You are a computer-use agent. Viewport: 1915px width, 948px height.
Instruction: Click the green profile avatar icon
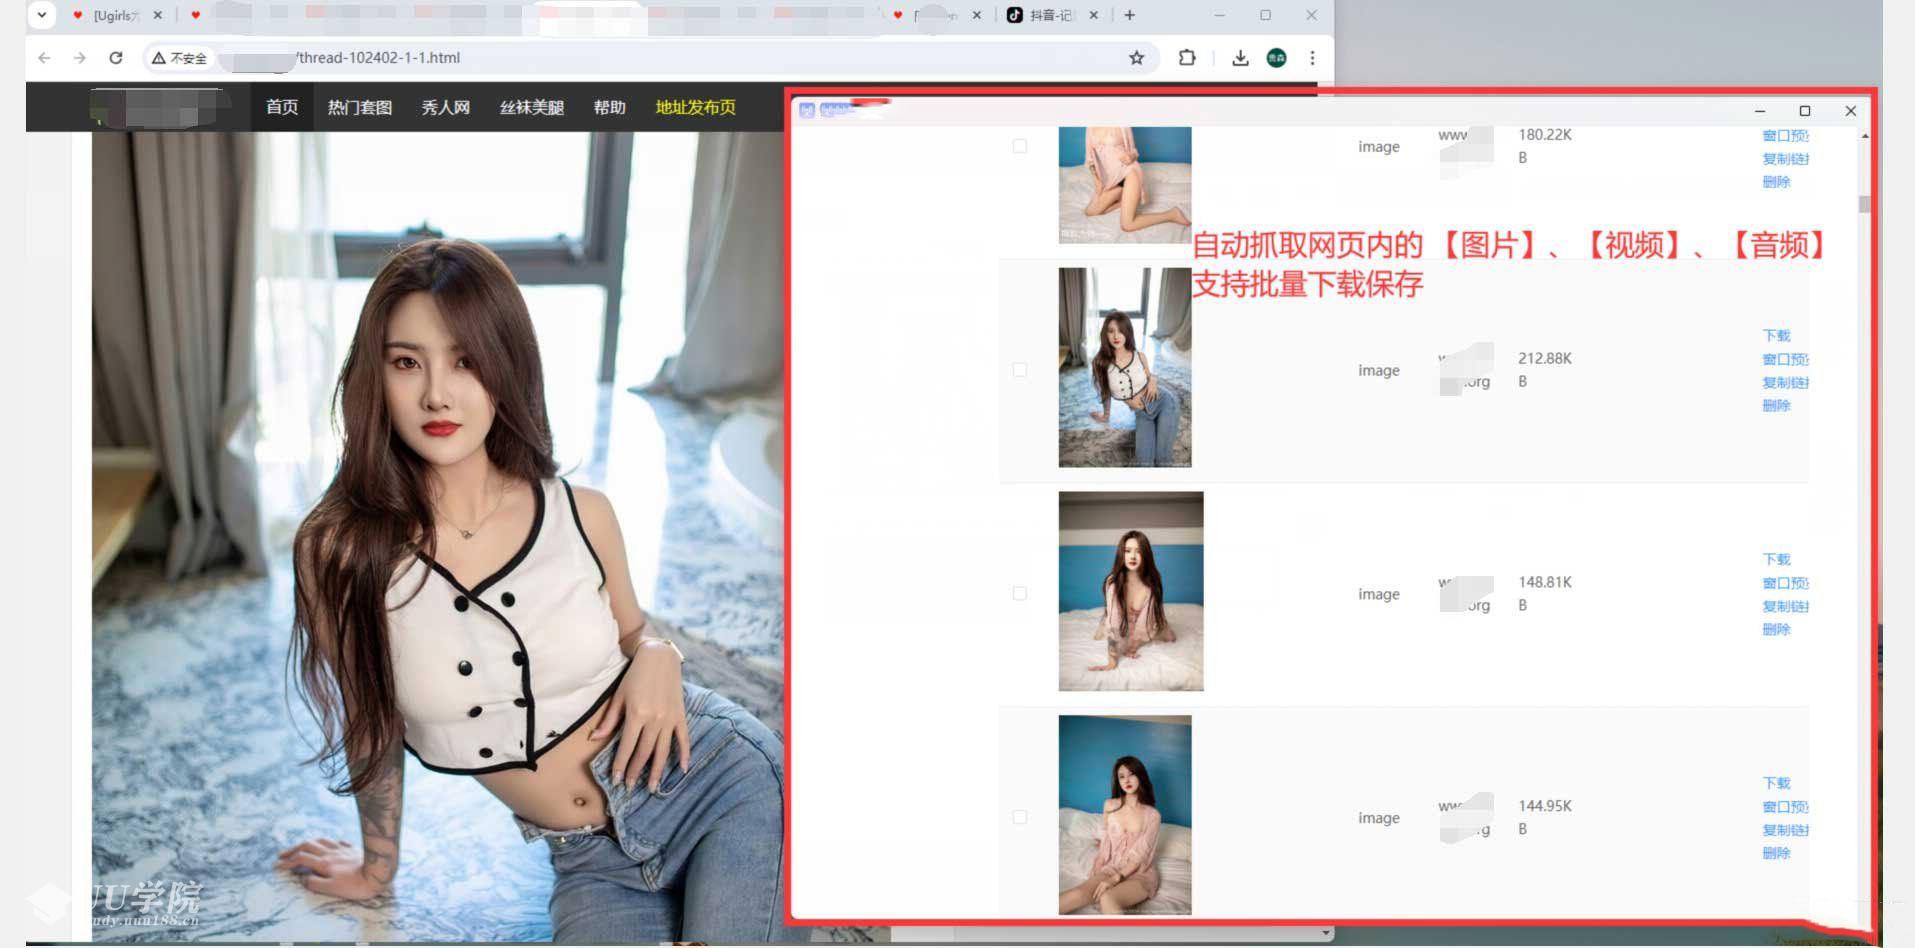point(1276,58)
